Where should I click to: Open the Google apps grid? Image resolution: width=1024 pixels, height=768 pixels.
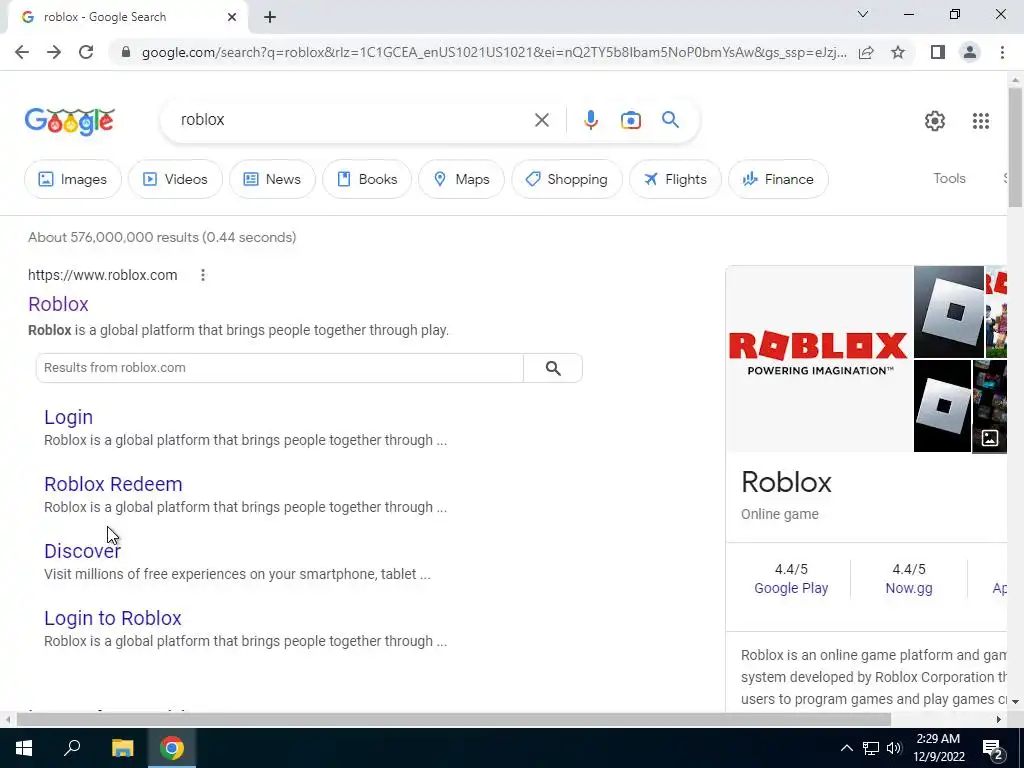coord(980,121)
